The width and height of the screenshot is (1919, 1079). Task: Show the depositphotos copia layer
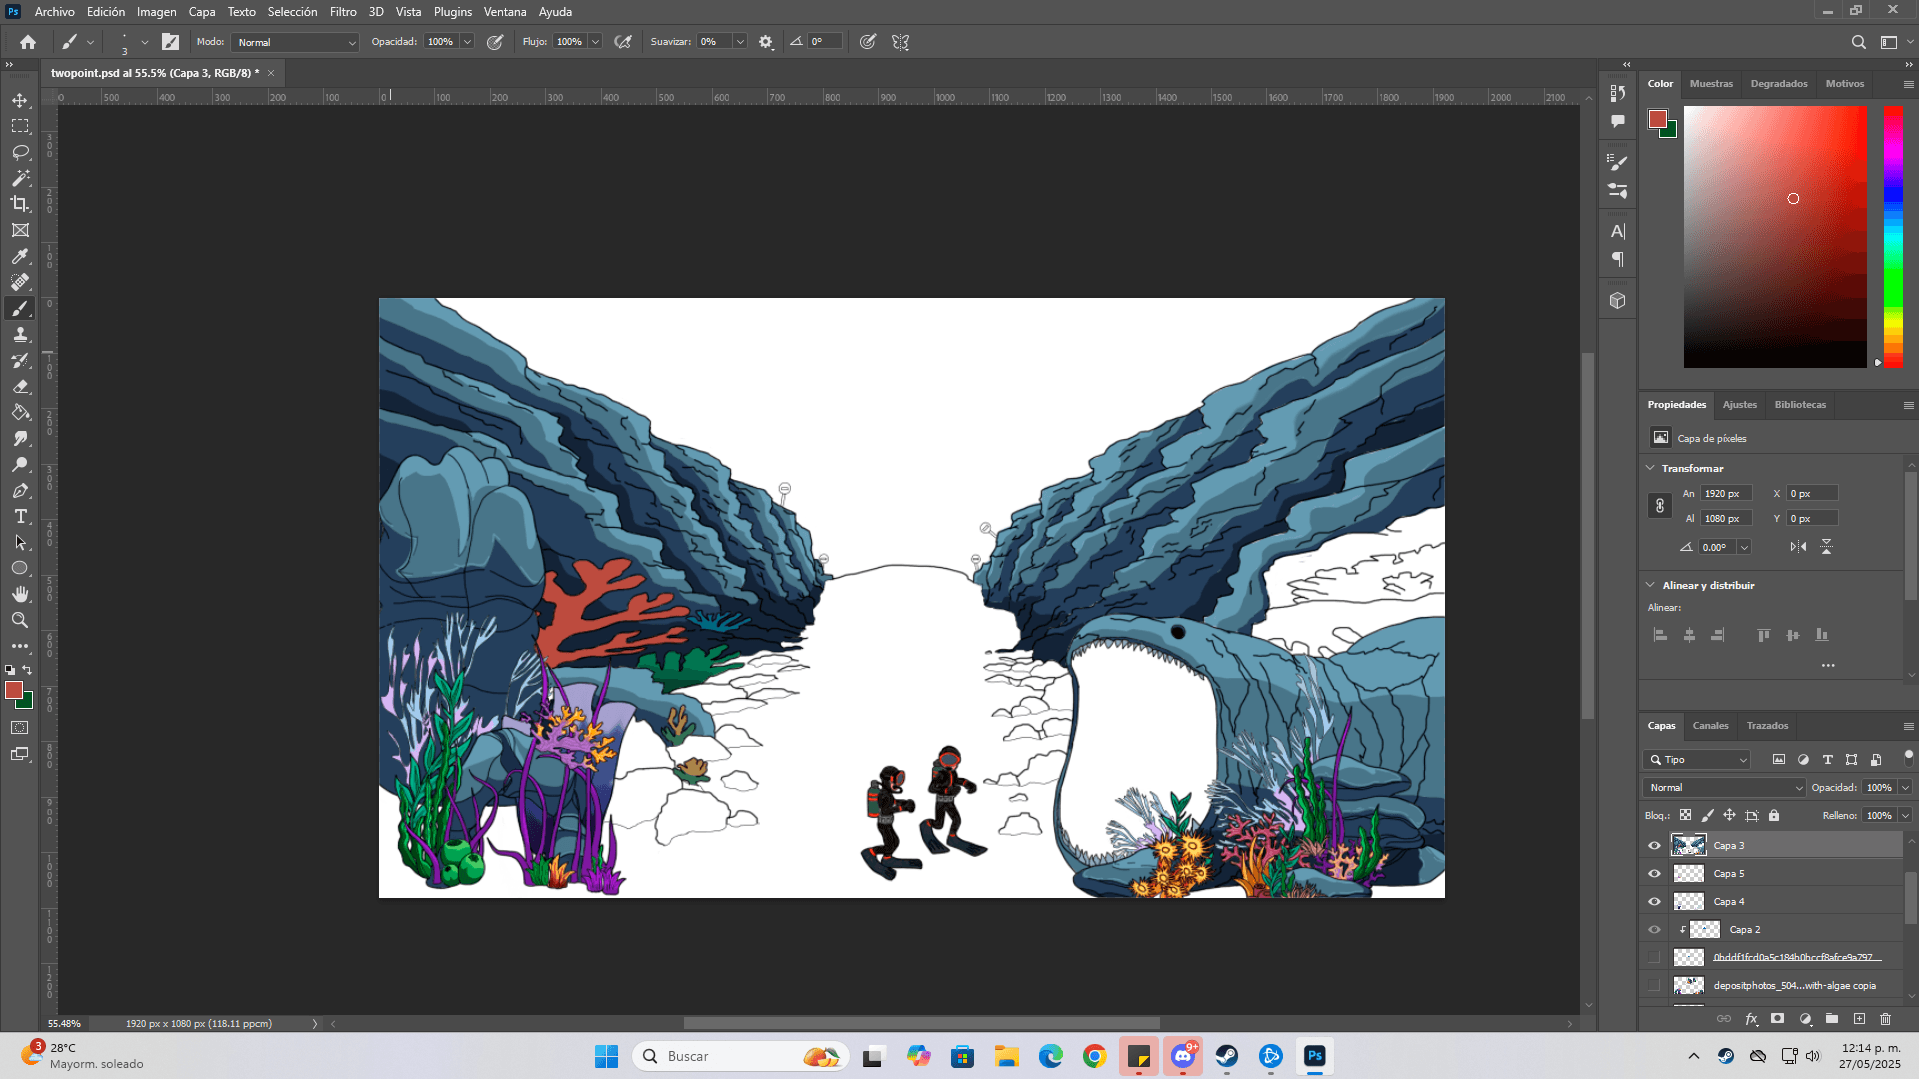point(1654,986)
